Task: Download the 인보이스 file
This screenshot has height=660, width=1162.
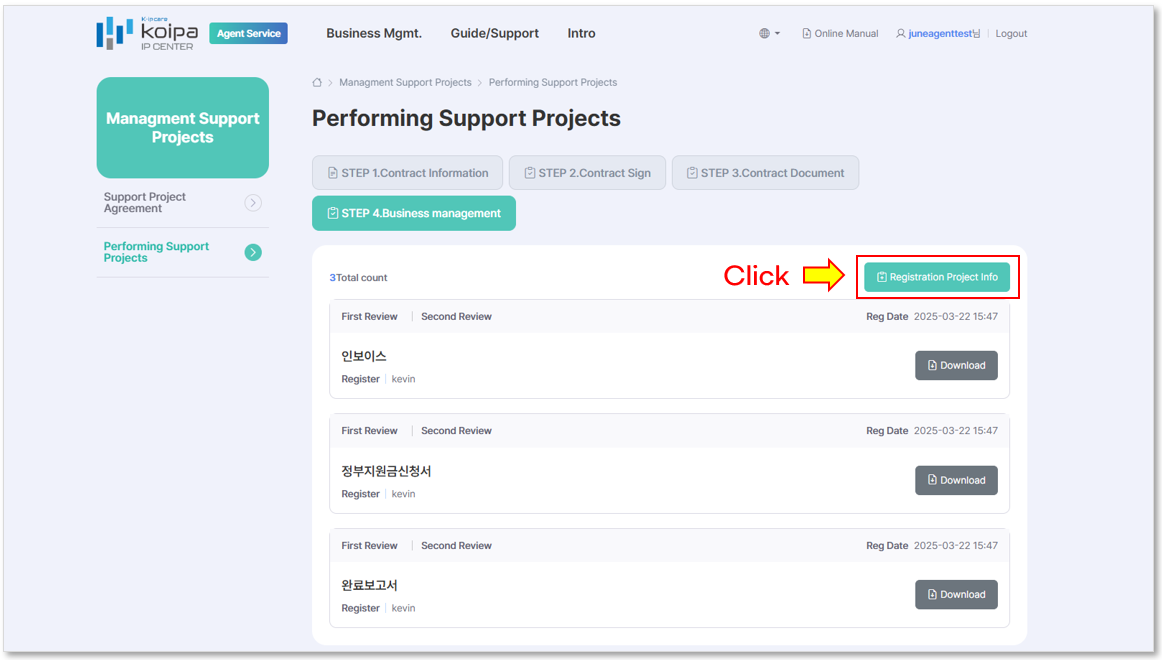Action: 956,365
